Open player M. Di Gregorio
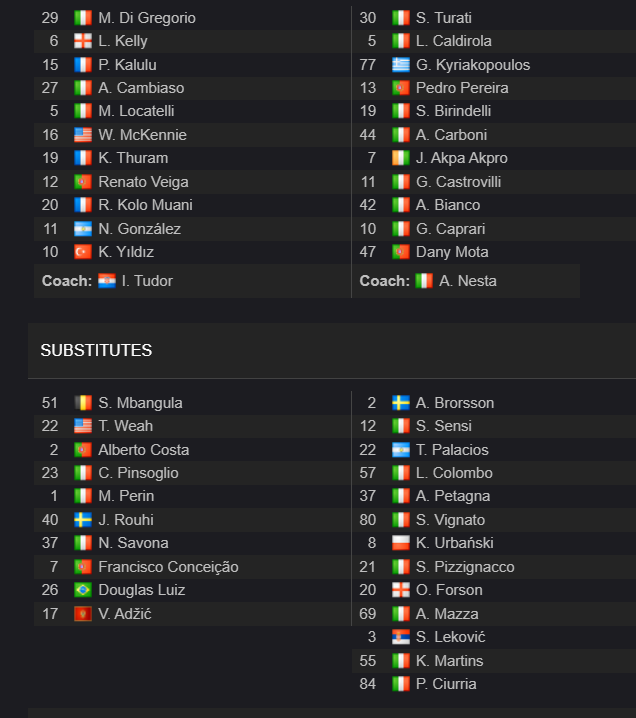The image size is (636, 718). [x=147, y=18]
